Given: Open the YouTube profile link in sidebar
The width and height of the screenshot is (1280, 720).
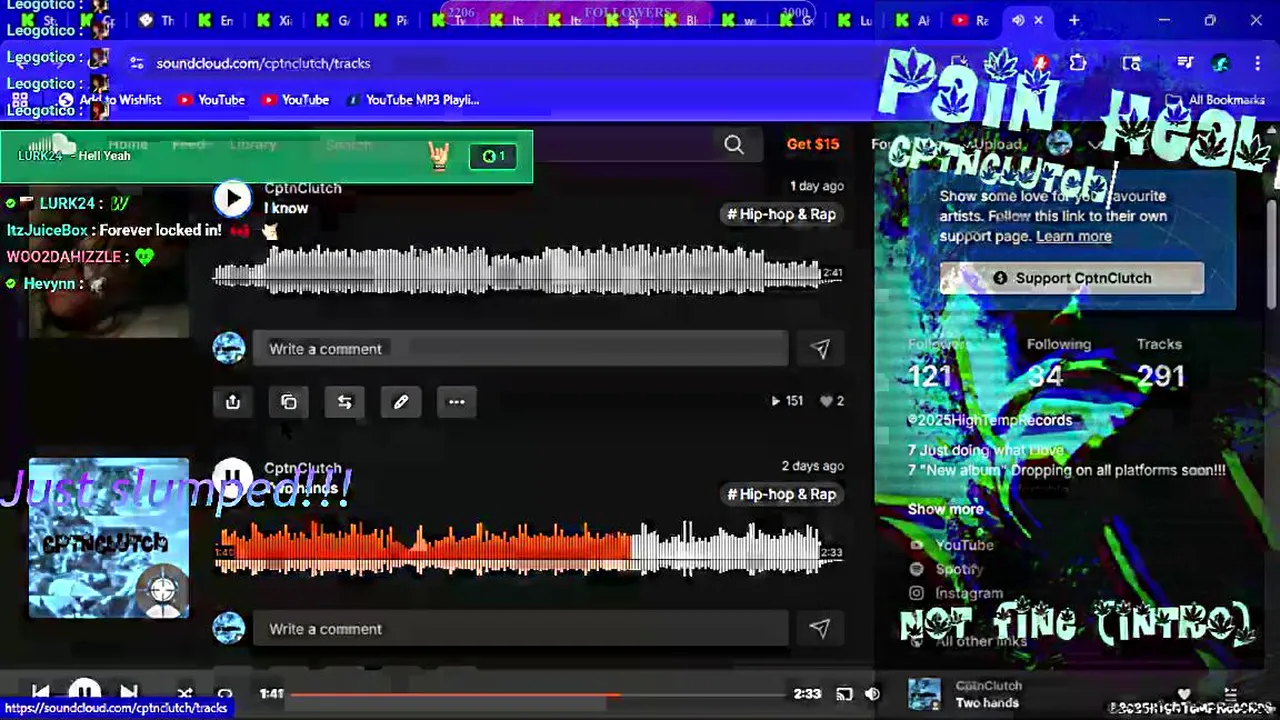Looking at the screenshot, I should click(x=964, y=545).
